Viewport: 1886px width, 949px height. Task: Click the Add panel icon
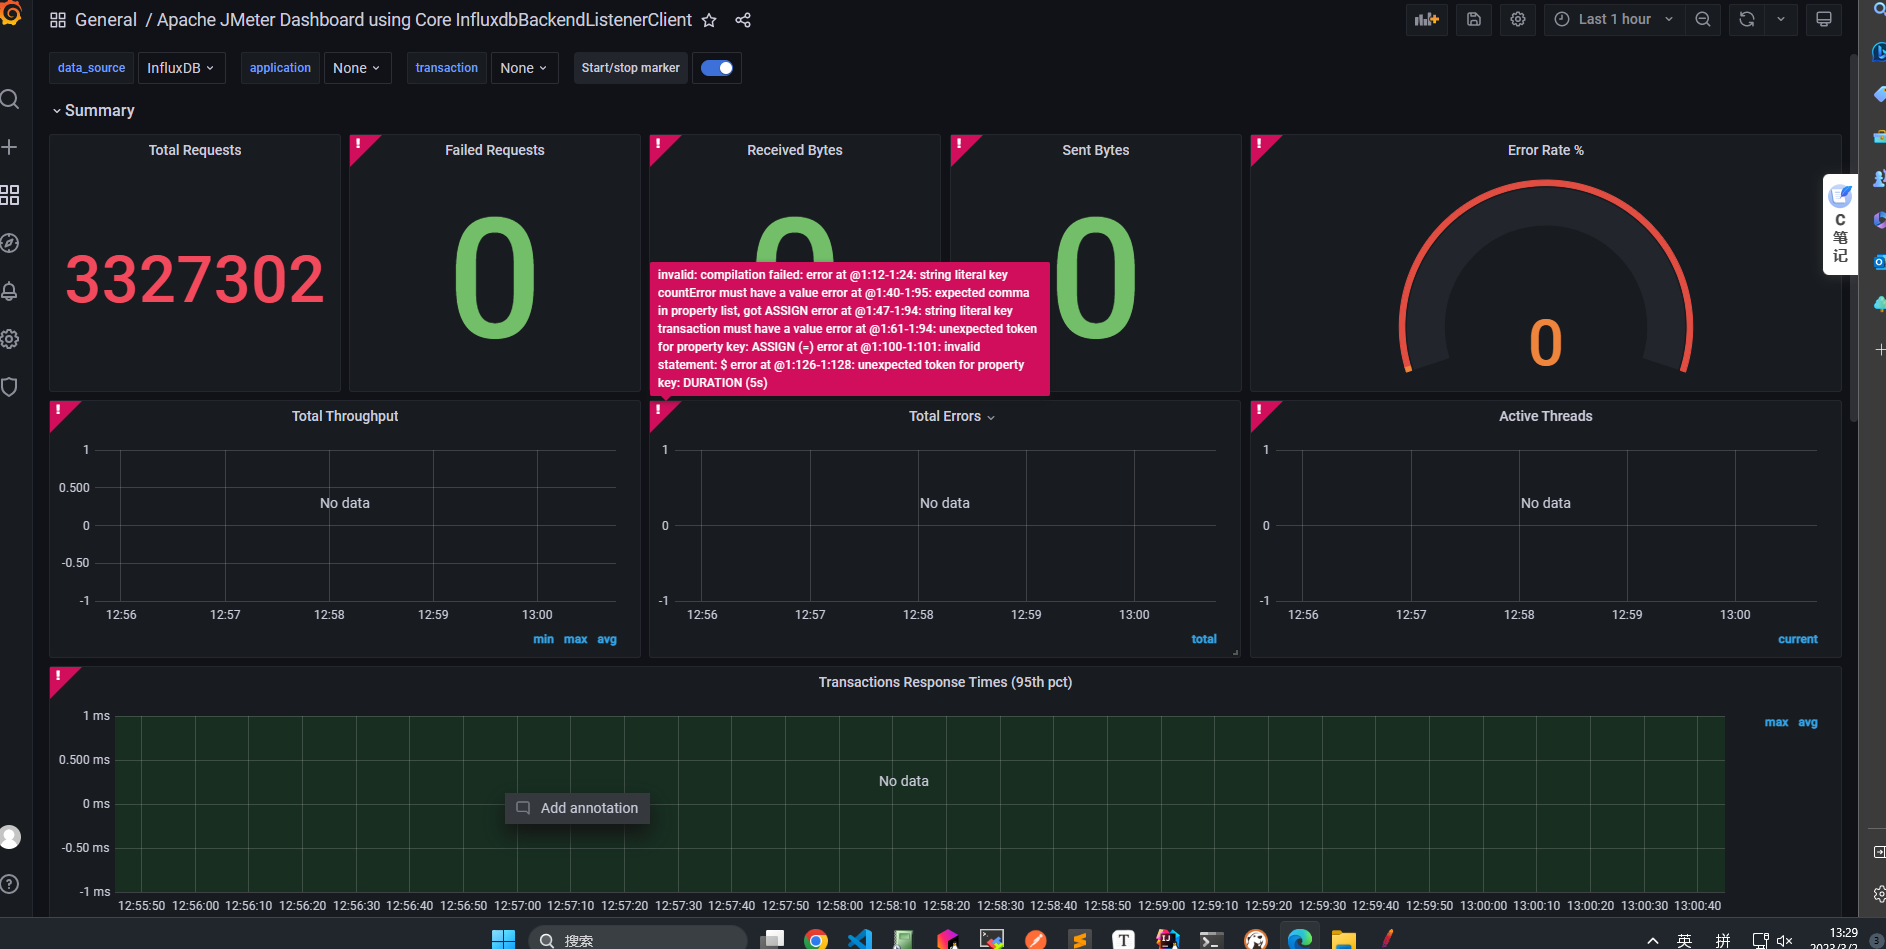click(x=1427, y=19)
